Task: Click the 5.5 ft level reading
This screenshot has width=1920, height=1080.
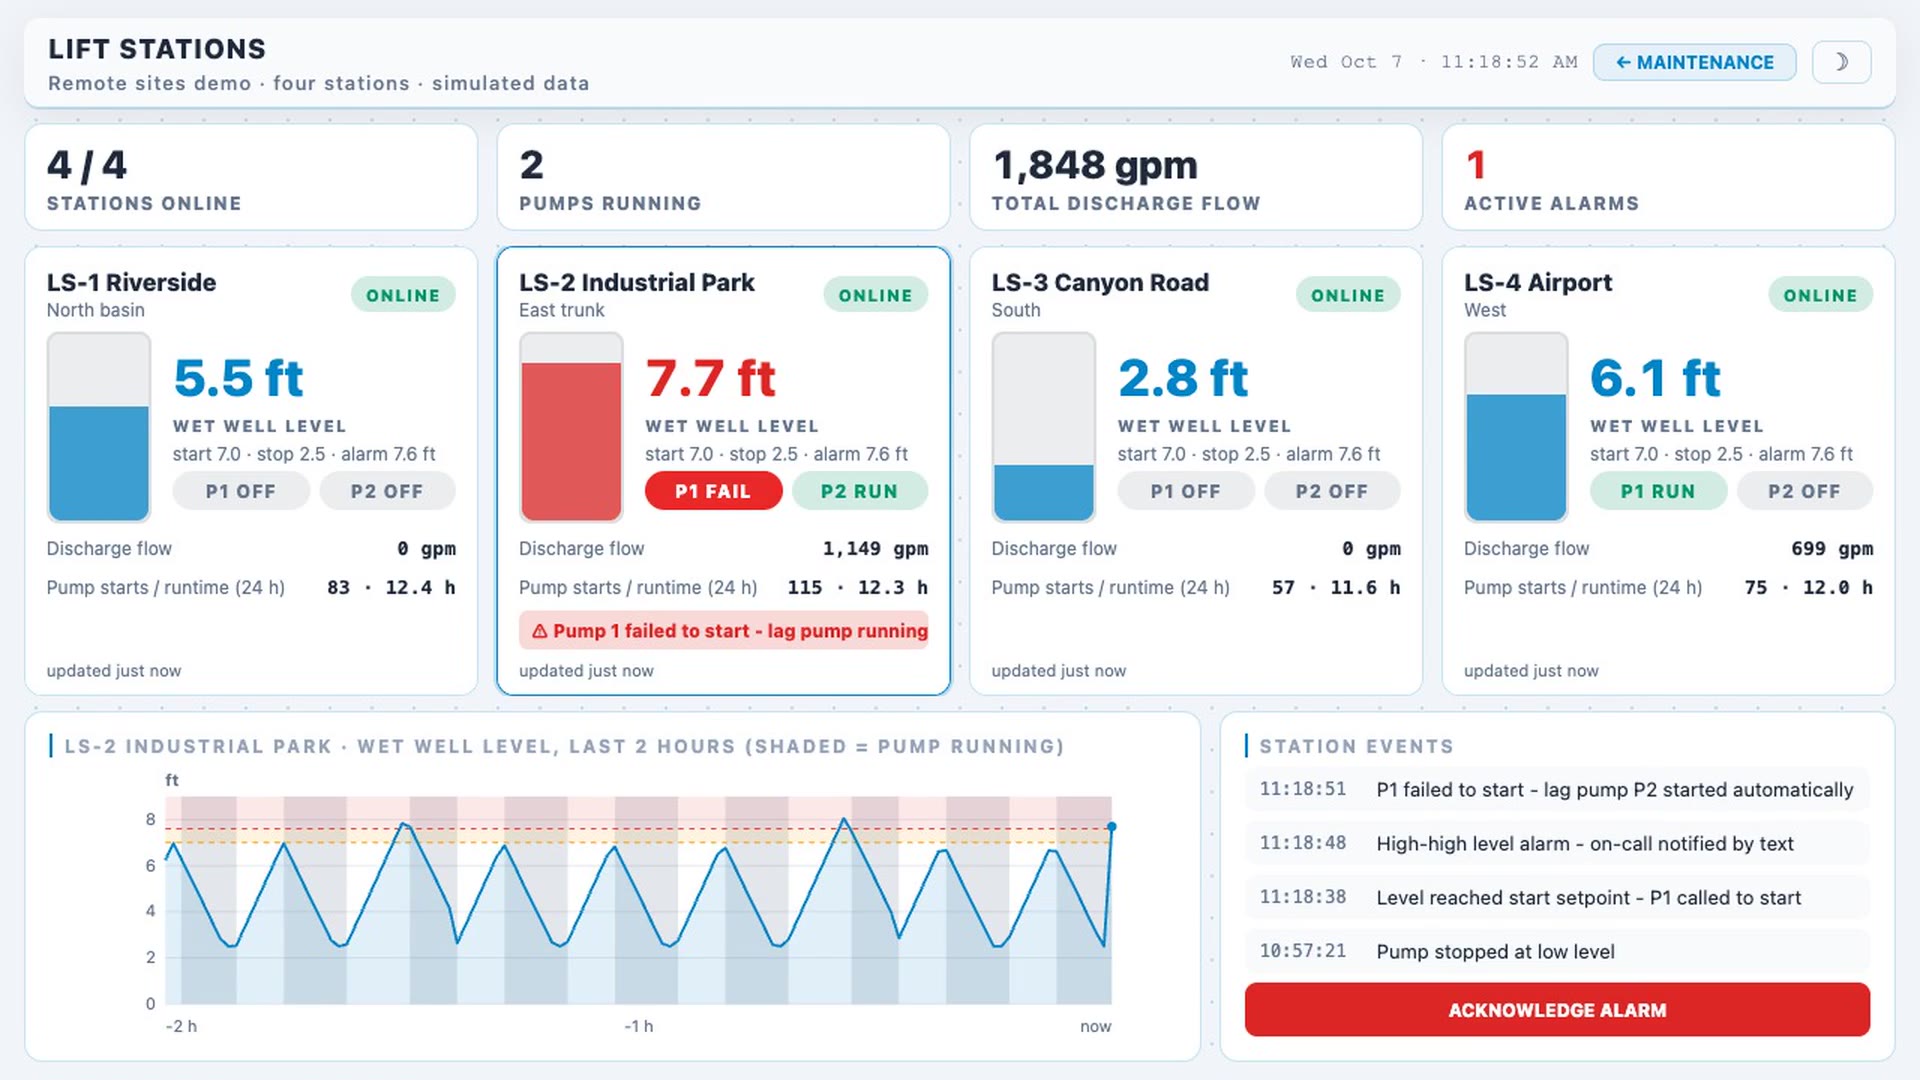Action: pos(238,378)
